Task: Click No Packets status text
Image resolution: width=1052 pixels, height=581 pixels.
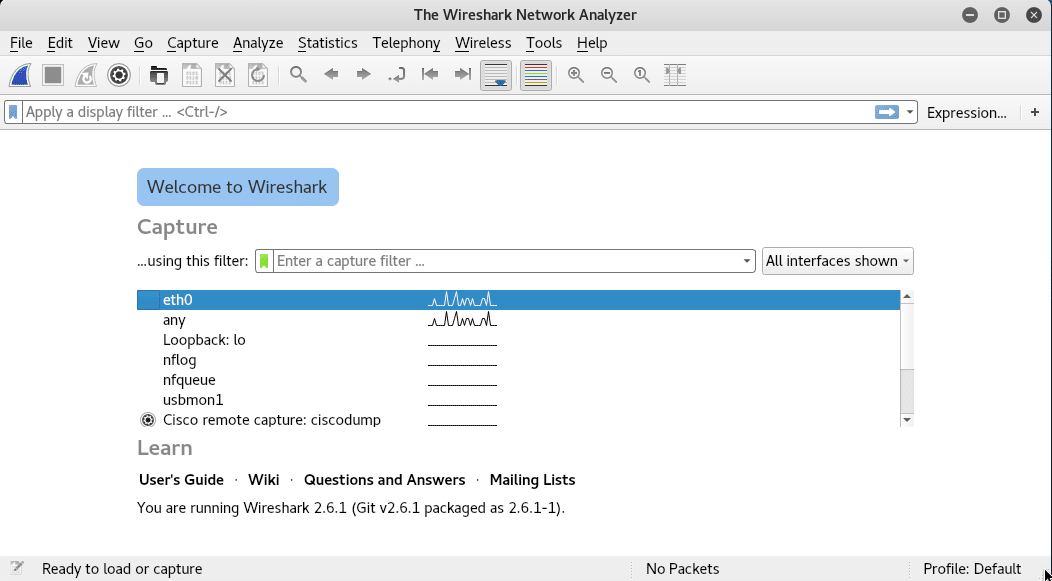Action: tap(682, 569)
